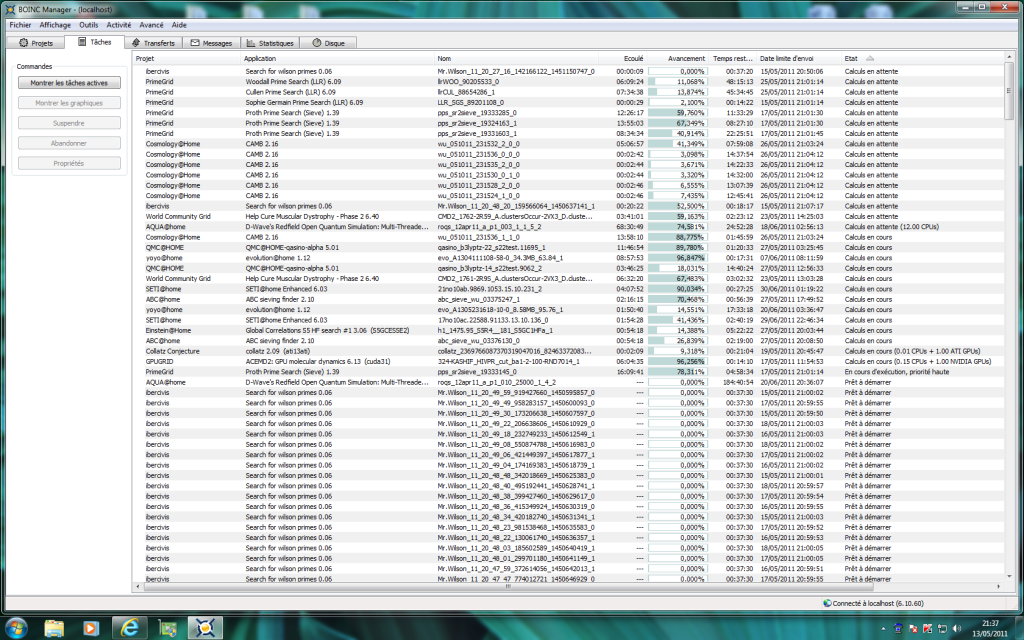Open the Affichage menu
Image resolution: width=1024 pixels, height=640 pixels.
pyautogui.click(x=55, y=25)
